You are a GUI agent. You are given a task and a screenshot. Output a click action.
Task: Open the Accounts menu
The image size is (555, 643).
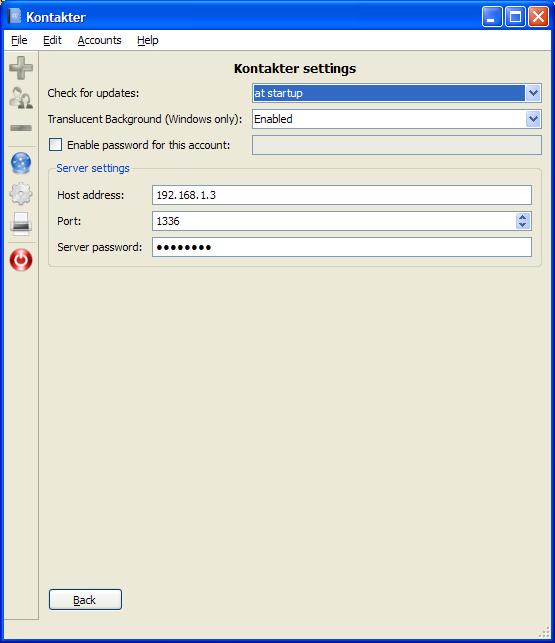(x=99, y=40)
